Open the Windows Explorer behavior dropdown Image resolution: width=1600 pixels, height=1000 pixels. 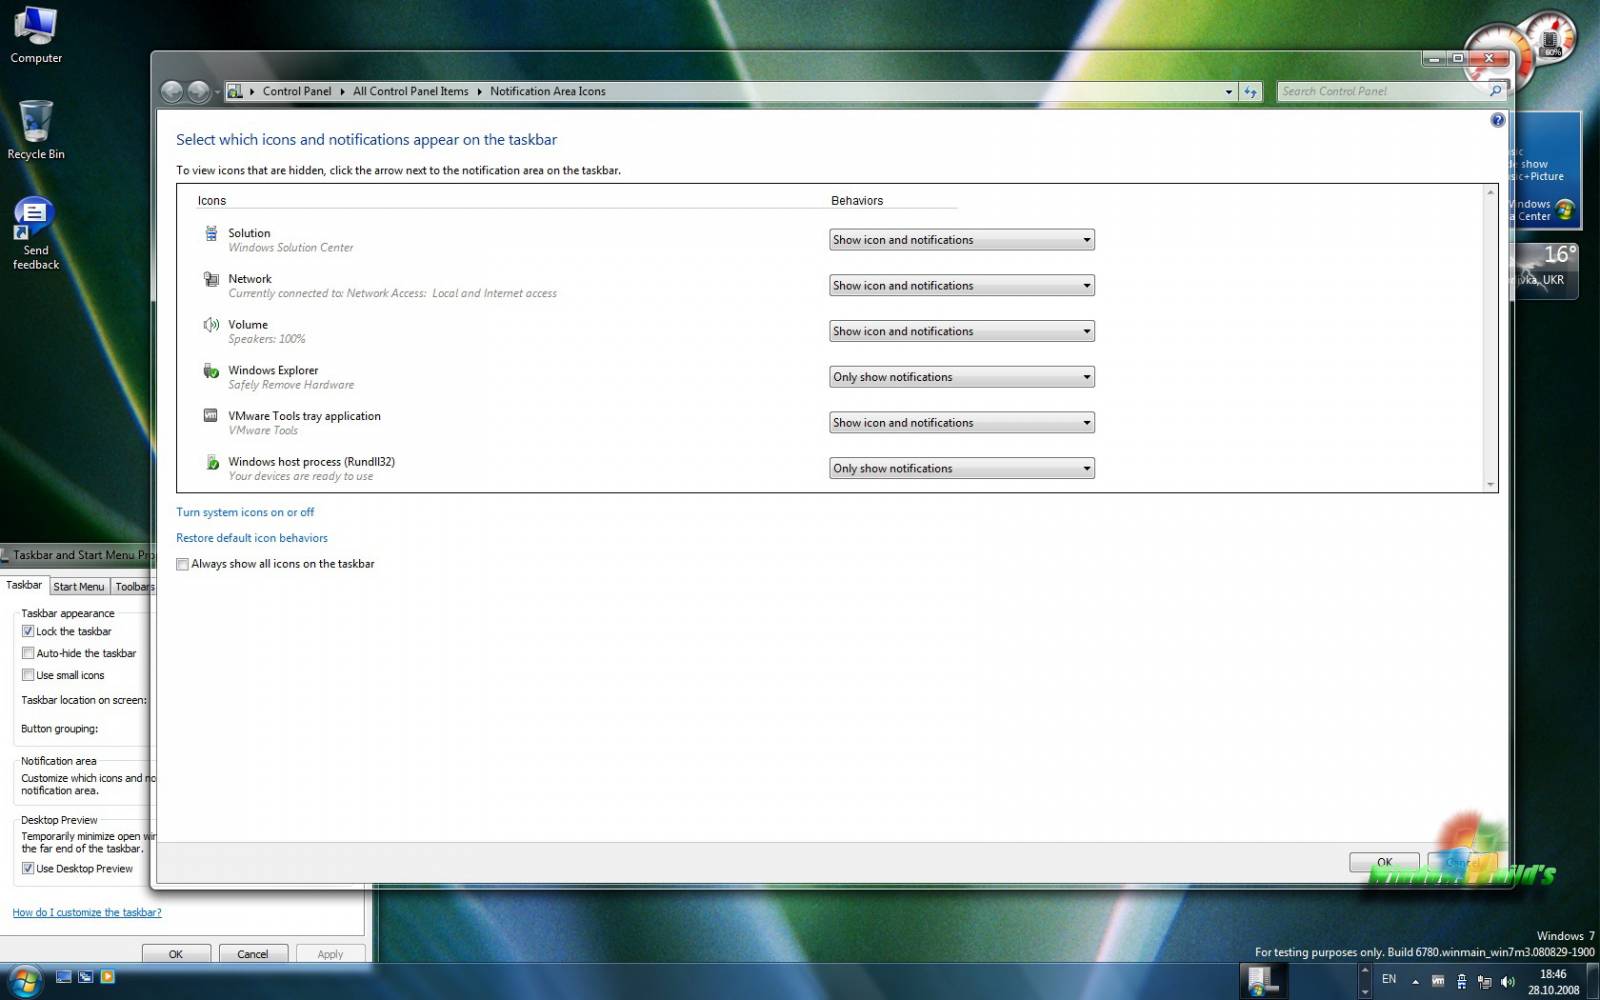pos(962,377)
